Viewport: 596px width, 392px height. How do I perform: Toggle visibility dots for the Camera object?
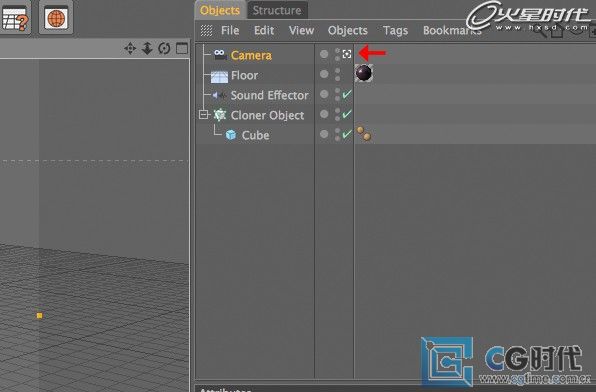337,54
